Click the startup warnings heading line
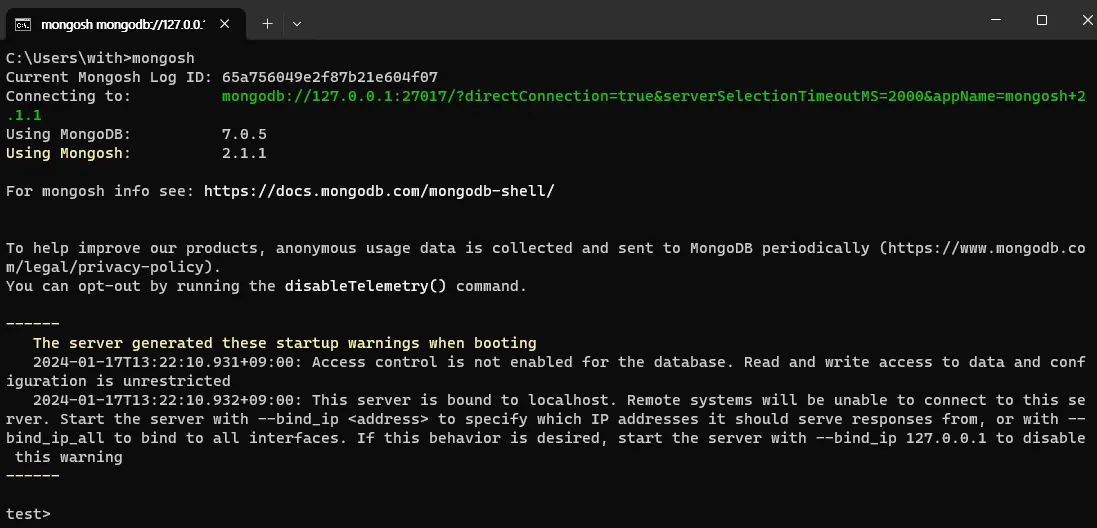Viewport: 1097px width, 528px height. click(x=284, y=343)
